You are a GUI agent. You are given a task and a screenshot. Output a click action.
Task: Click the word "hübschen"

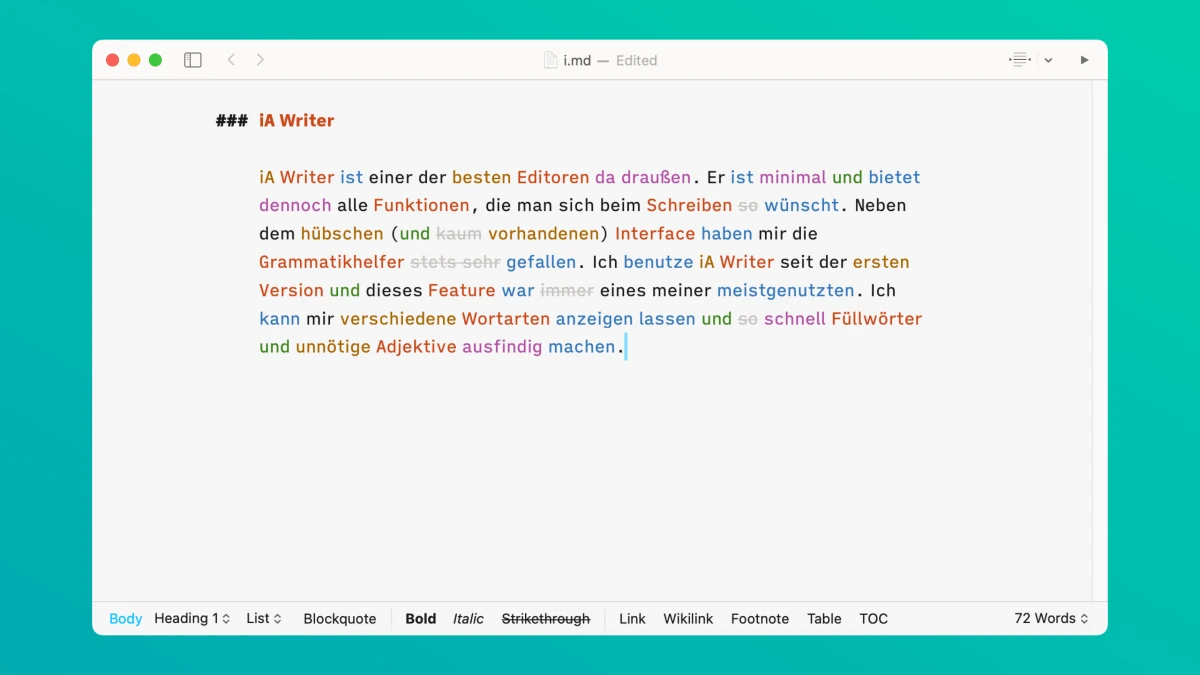[342, 234]
